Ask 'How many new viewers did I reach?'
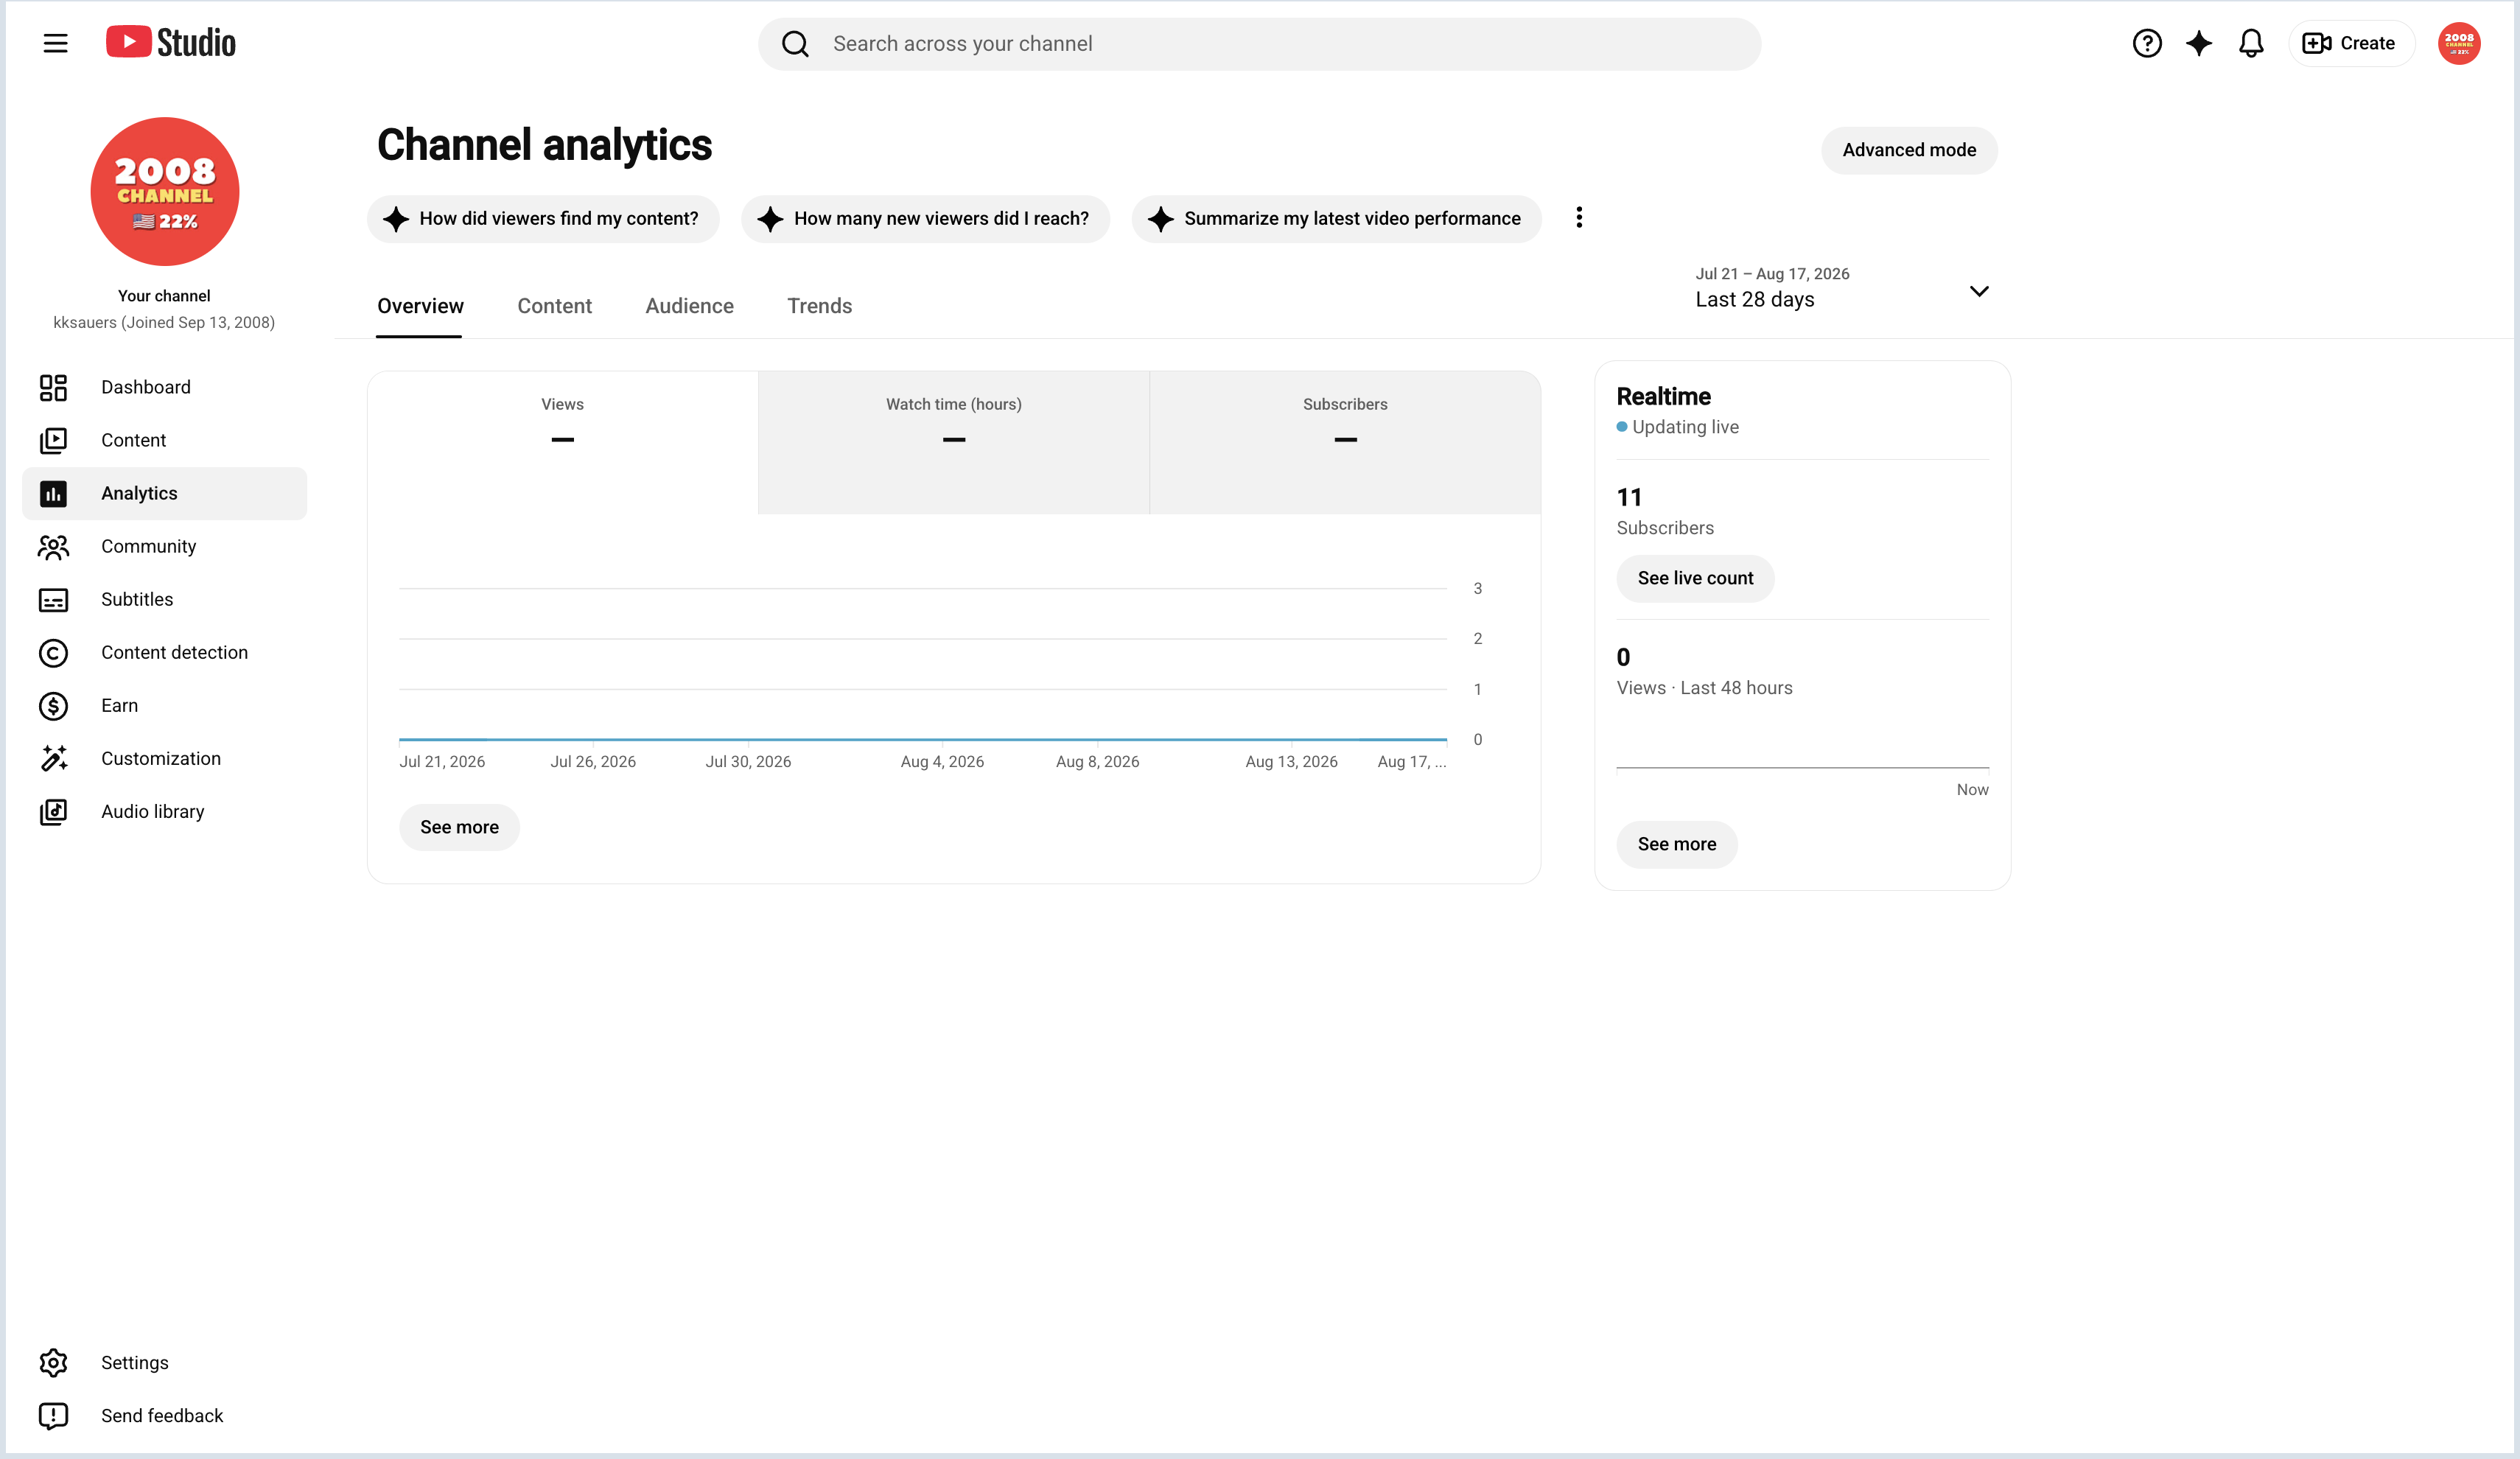The height and width of the screenshot is (1459, 2520). 925,218
